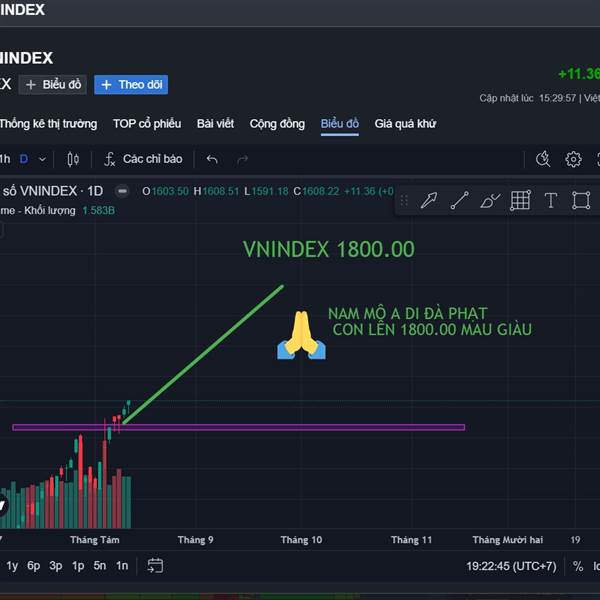Select the VNINDEX 1800.00 text annotation
600x600 pixels.
coord(329,249)
